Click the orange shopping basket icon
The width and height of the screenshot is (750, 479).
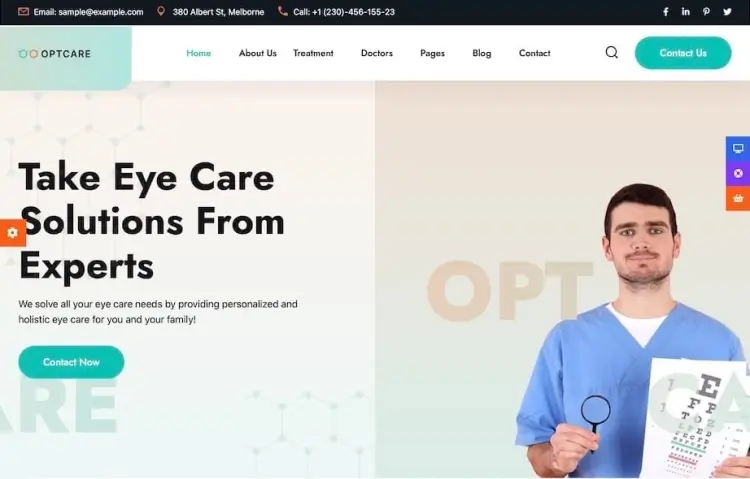[738, 198]
